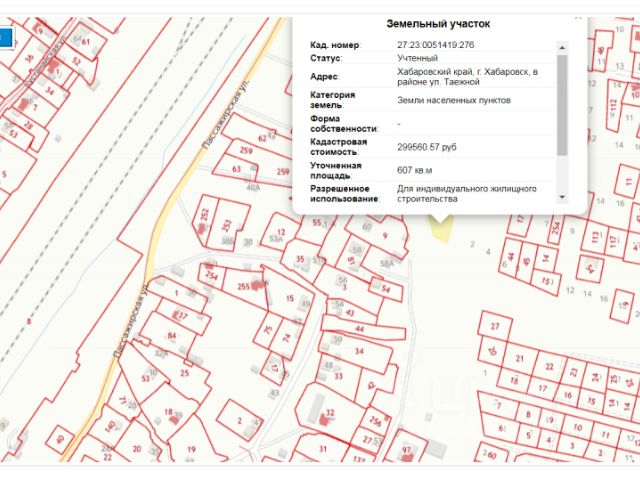Viewport: 640px width, 480px height.
Task: Click parcel 140 near the yellow road
Action: [x=111, y=425]
